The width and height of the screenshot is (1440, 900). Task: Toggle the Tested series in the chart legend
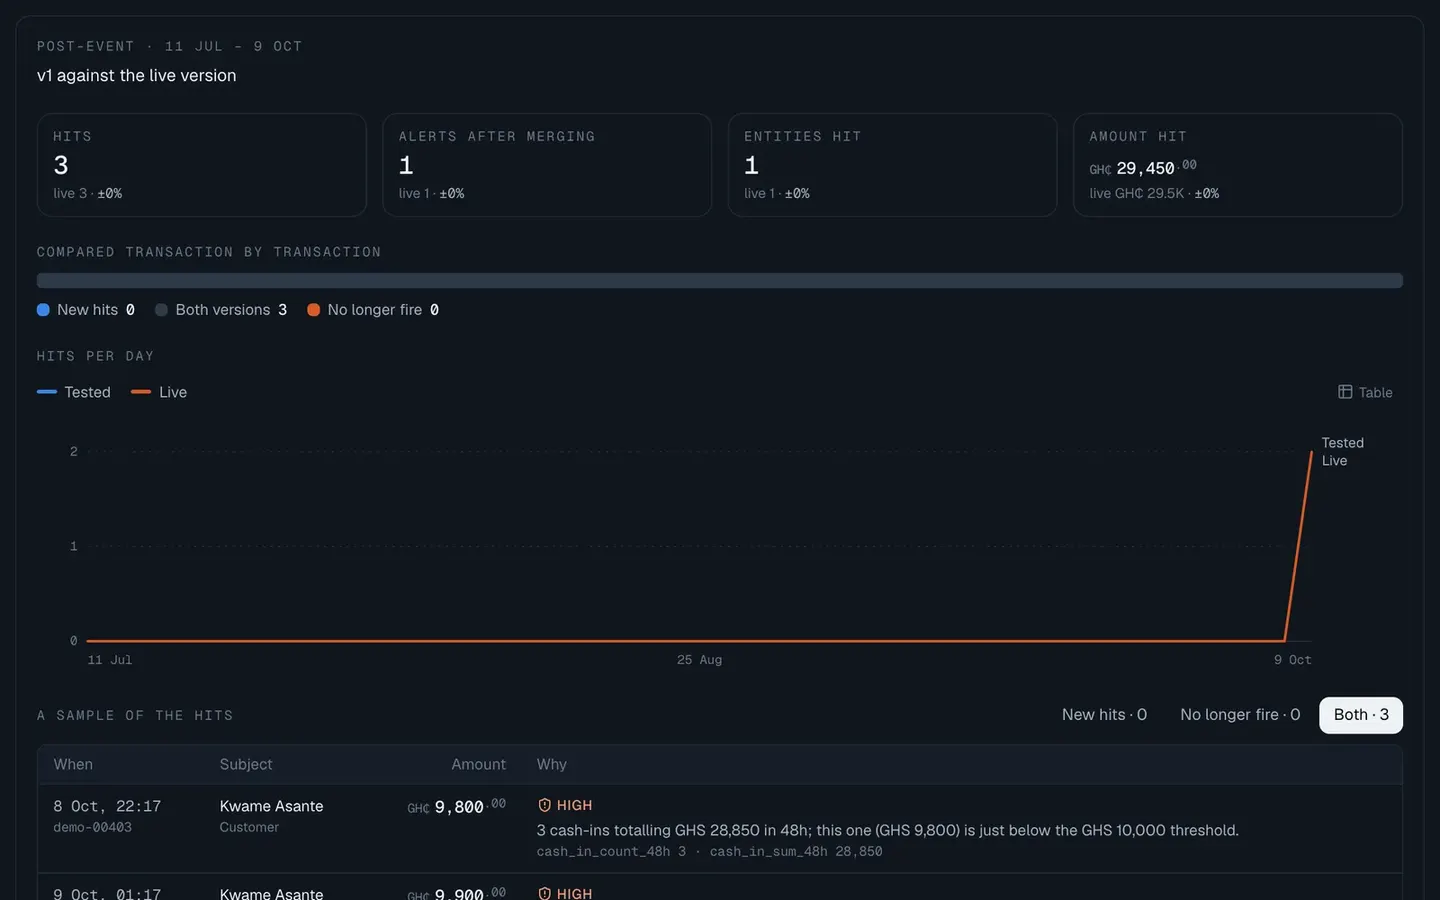point(74,392)
